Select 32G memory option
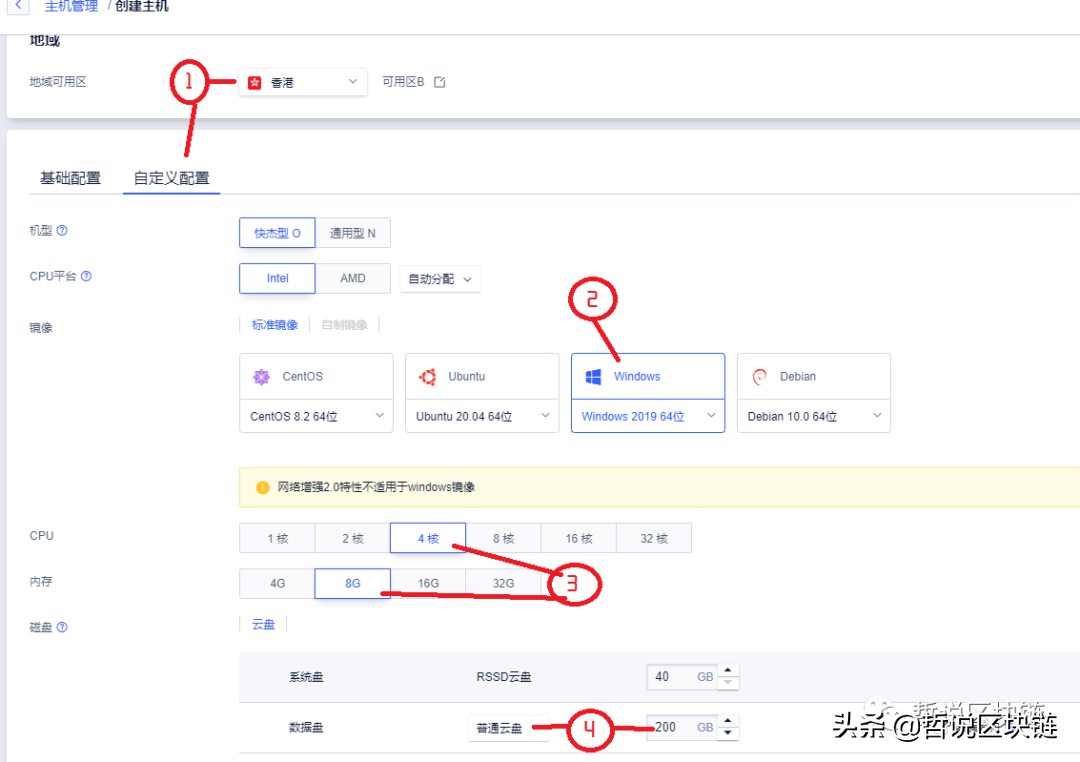 click(x=503, y=584)
